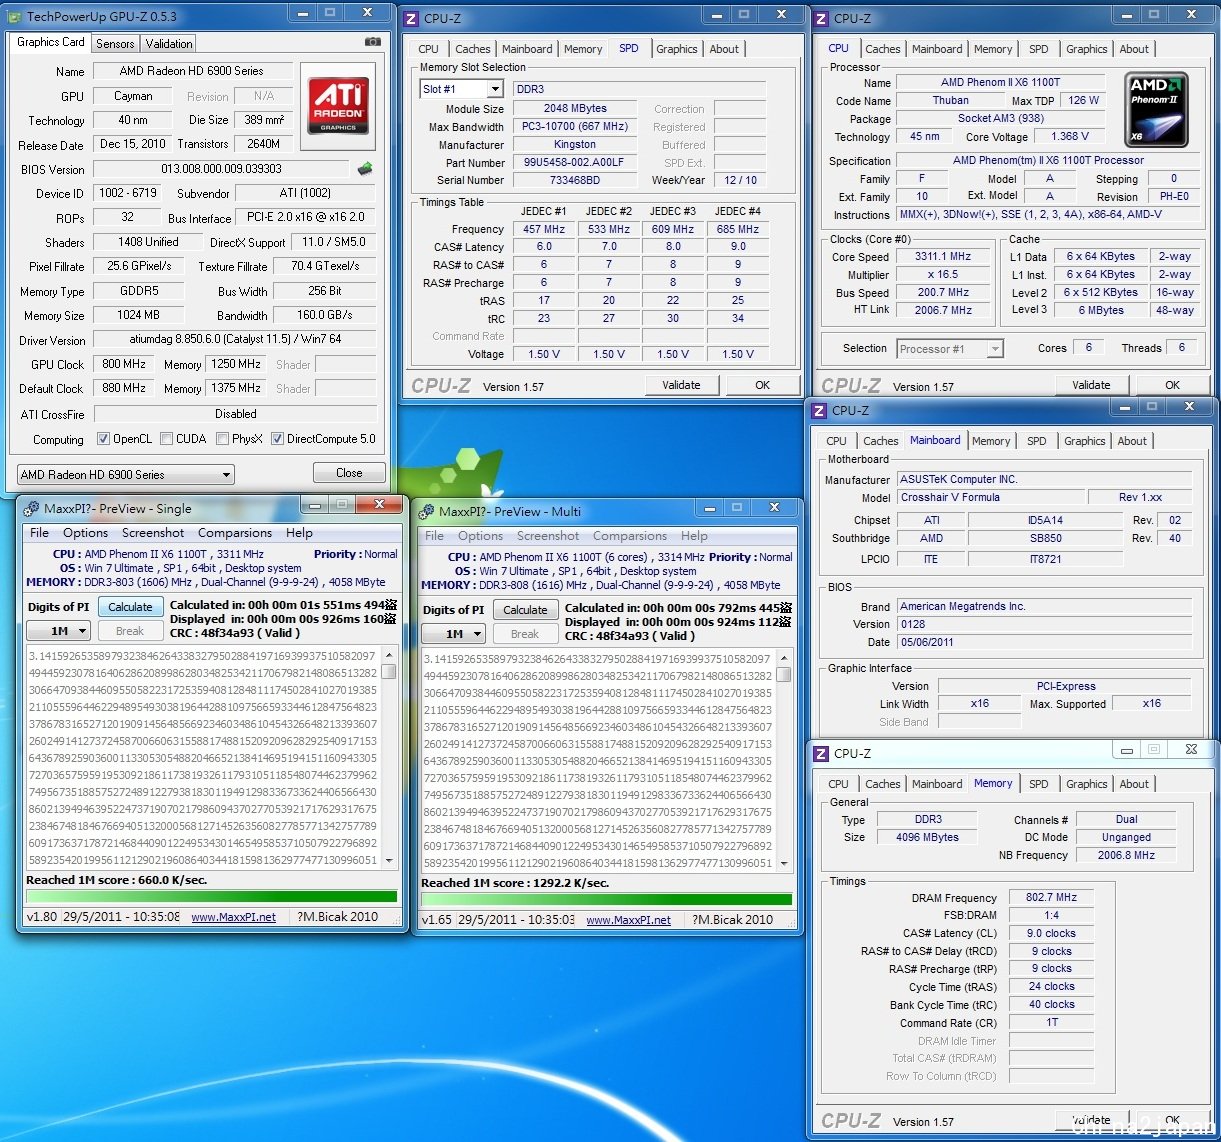This screenshot has height=1142, width=1221.
Task: Open the Comparisons menu in MaxxPI Single
Action: (x=235, y=533)
